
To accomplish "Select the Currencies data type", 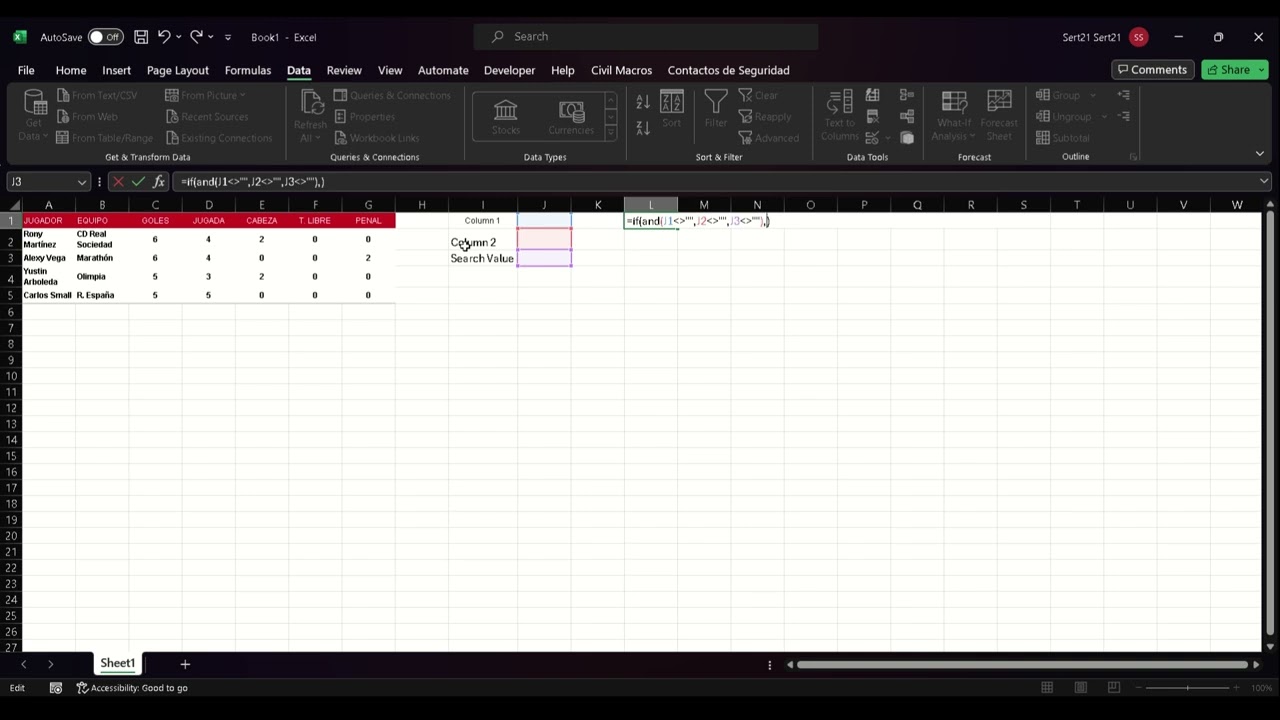I will (571, 116).
